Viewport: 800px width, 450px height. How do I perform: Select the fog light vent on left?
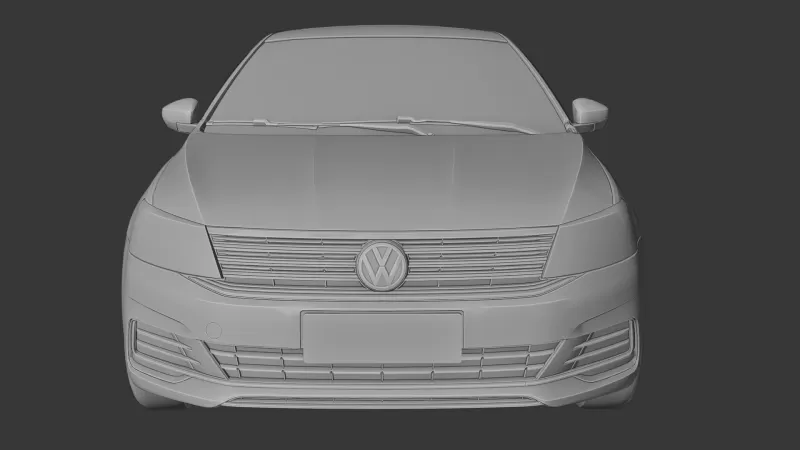coord(160,343)
